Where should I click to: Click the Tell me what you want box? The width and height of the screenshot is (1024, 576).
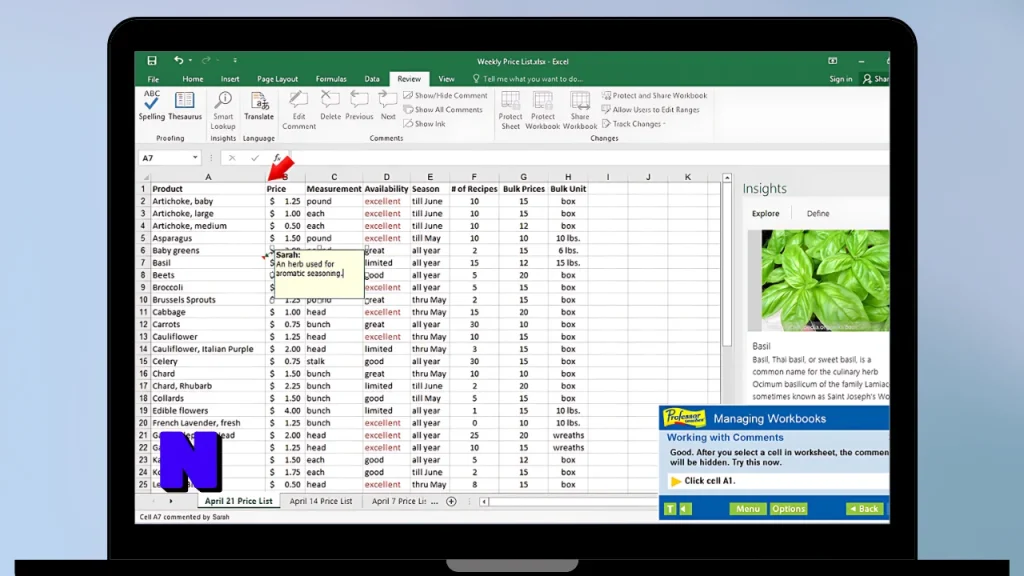pyautogui.click(x=527, y=79)
